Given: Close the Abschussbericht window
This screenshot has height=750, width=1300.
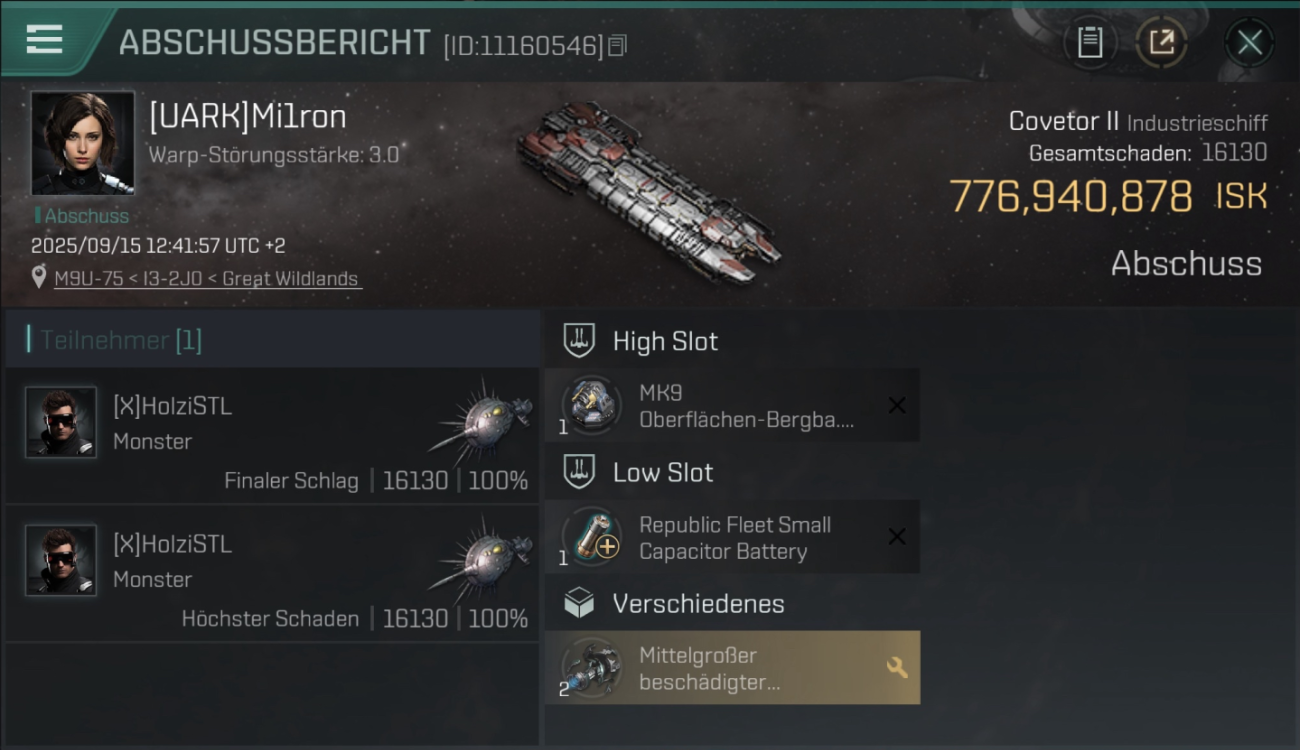Looking at the screenshot, I should 1249,43.
